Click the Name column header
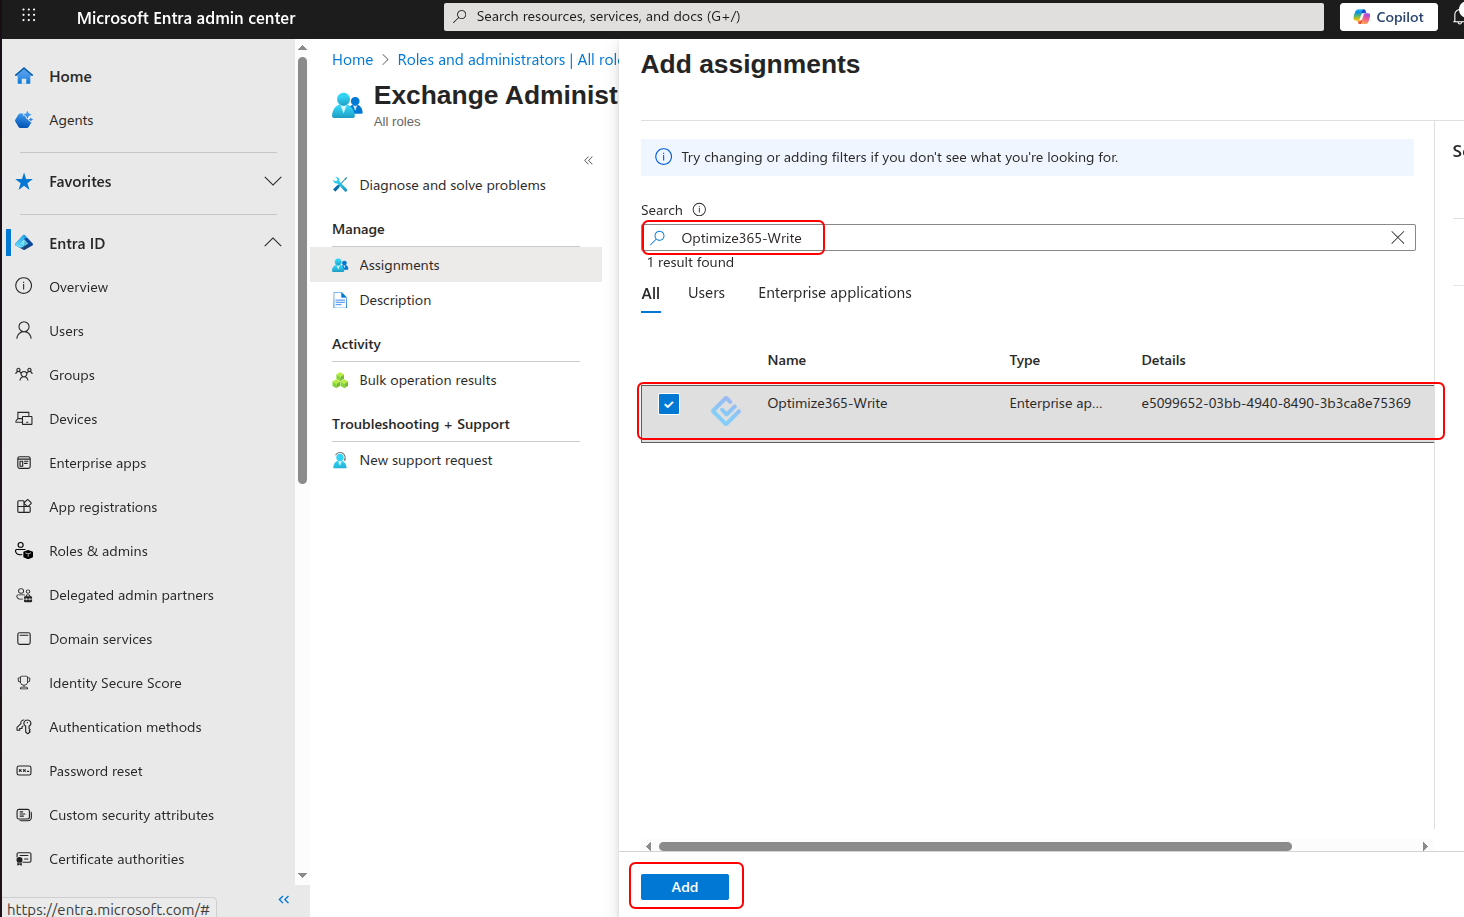 [787, 360]
